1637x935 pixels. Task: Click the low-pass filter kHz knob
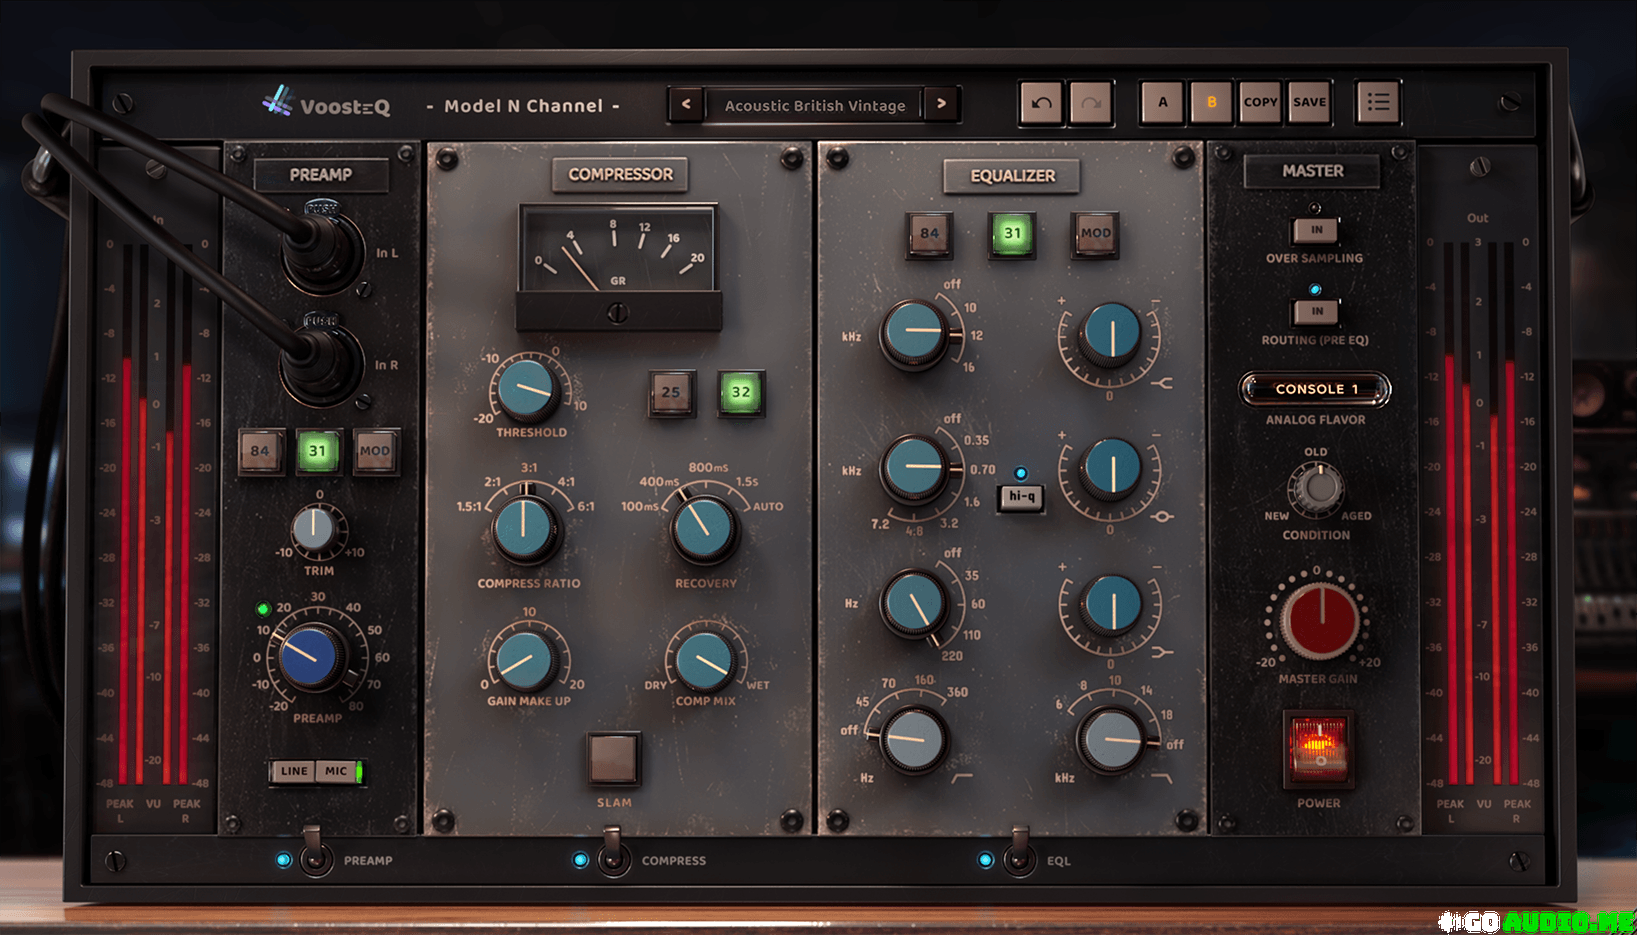[x=1111, y=740]
